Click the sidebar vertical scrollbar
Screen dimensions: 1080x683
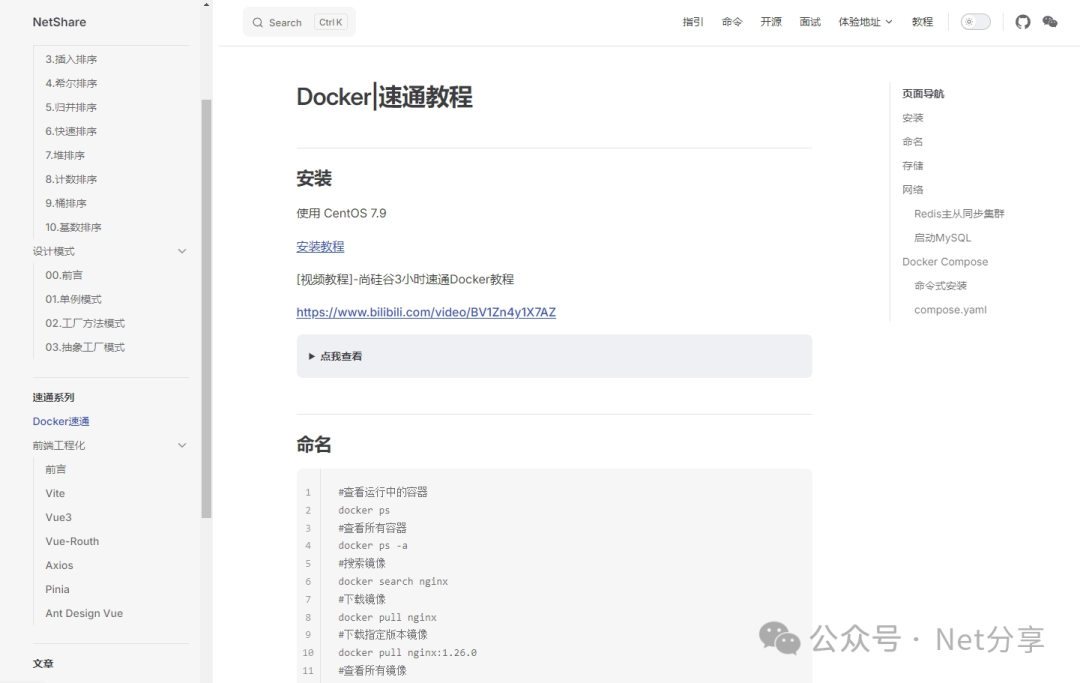coord(207,308)
